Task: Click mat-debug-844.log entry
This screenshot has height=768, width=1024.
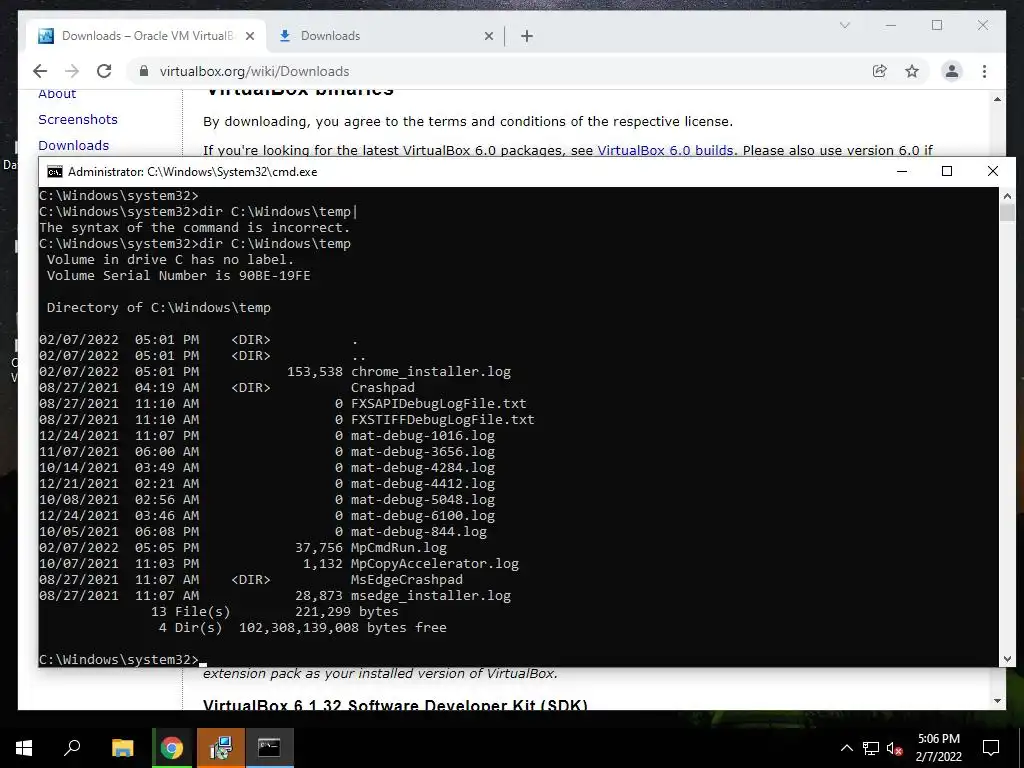Action: (419, 532)
